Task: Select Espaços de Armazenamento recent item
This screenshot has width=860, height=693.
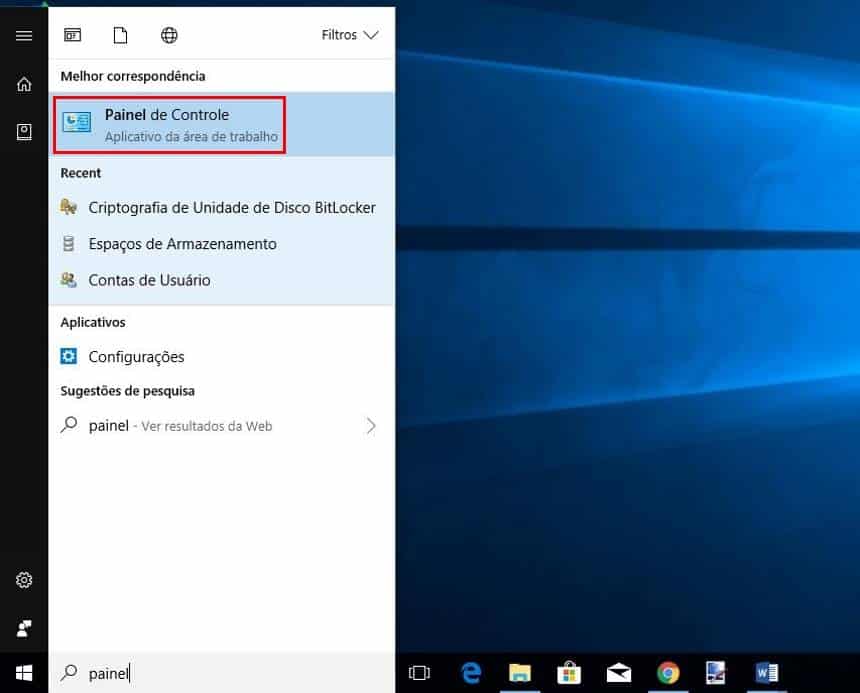Action: [182, 244]
